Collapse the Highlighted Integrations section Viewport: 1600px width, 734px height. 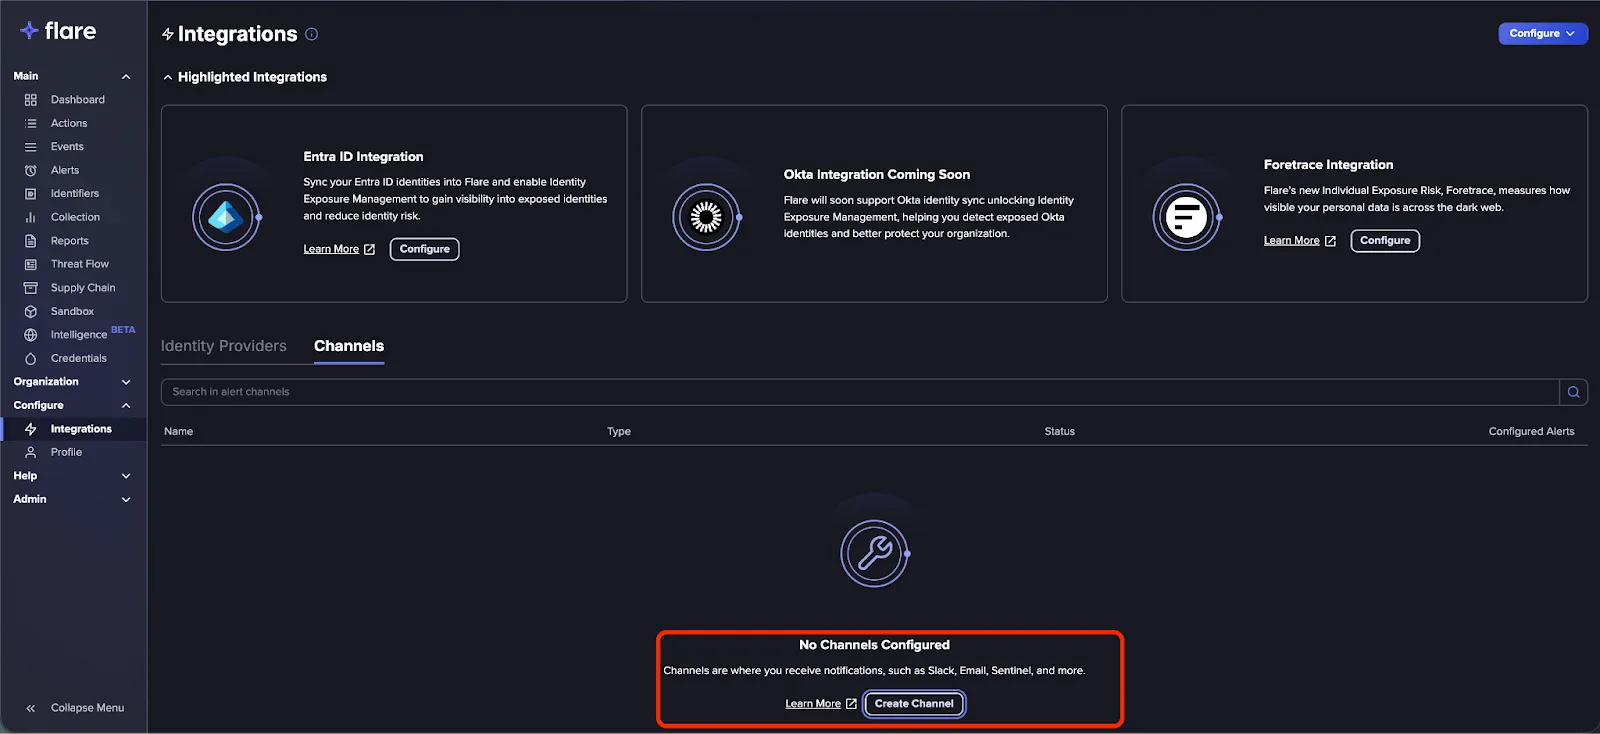point(168,77)
